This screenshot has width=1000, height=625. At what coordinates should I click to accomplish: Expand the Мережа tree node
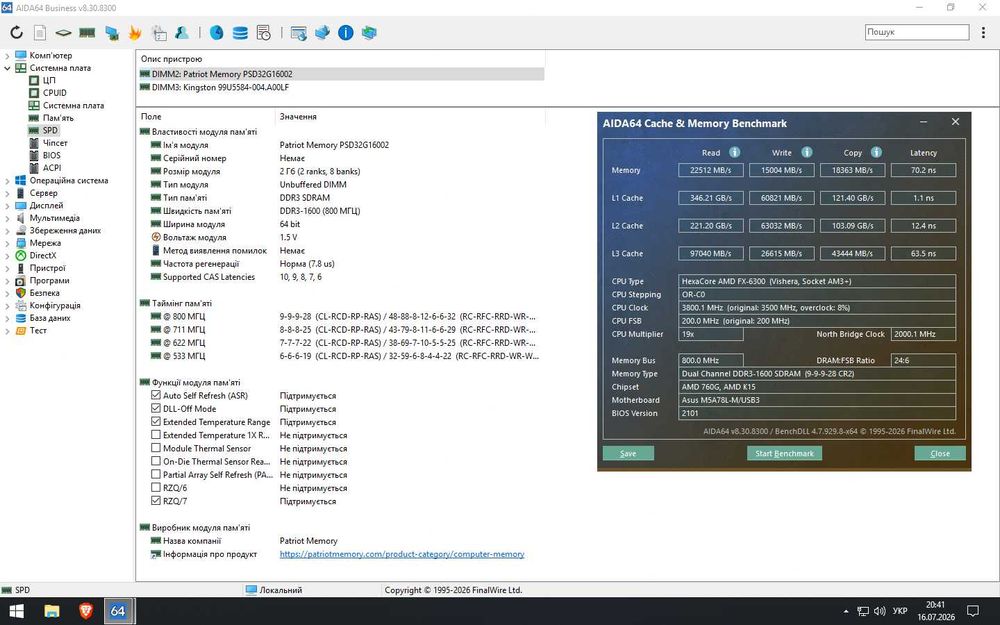(7, 243)
